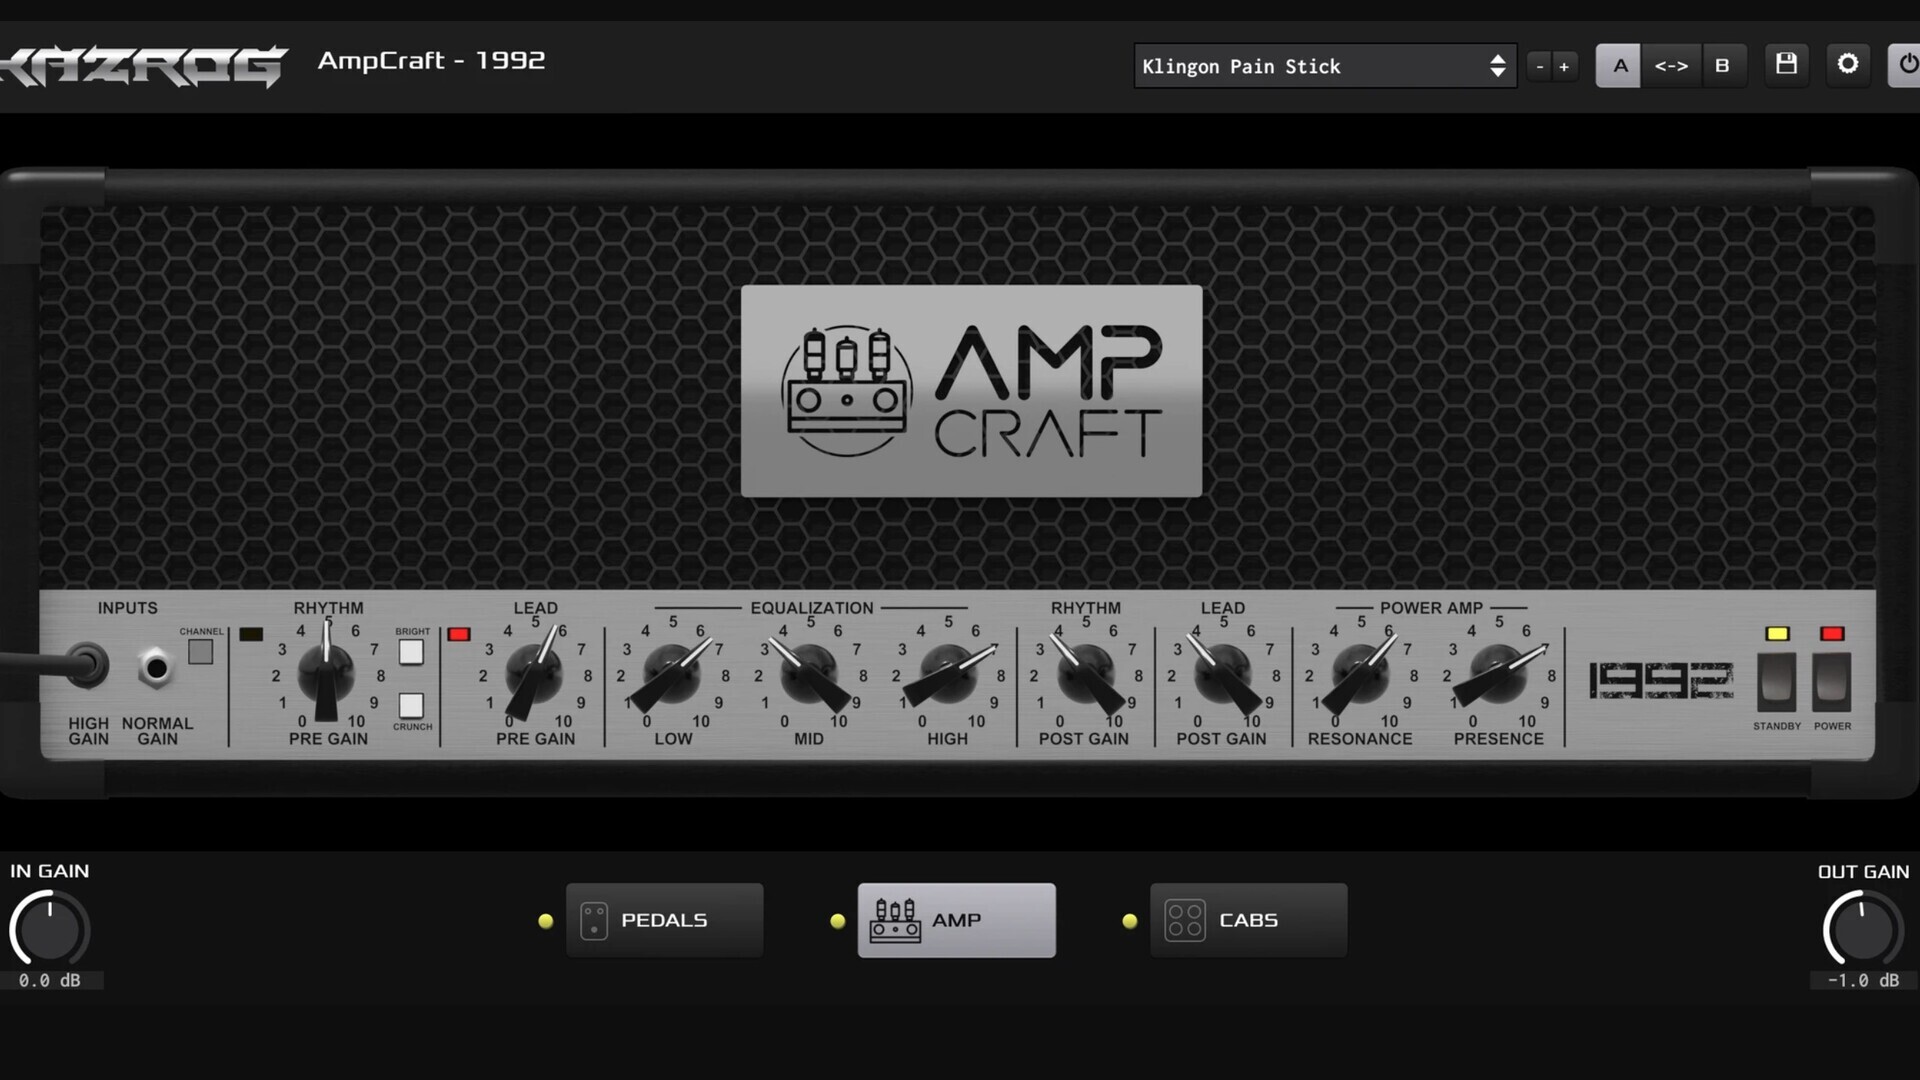Go to next preset with plus button
Viewport: 1920px width, 1080px height.
(x=1564, y=67)
